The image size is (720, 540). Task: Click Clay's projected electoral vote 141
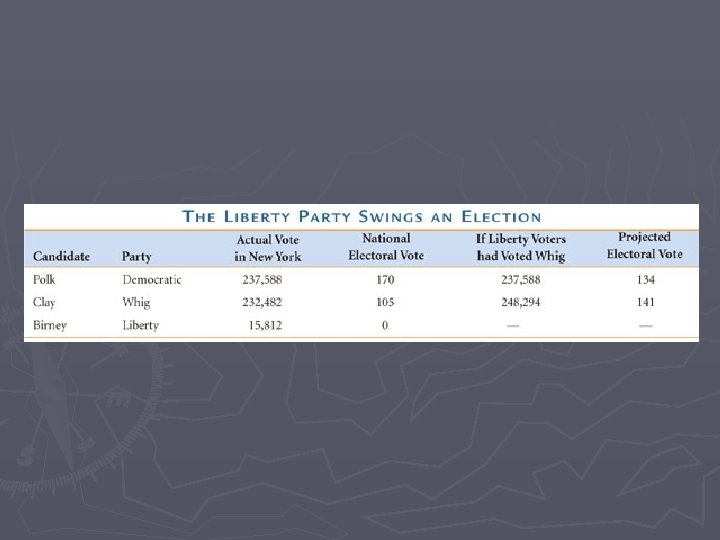(x=646, y=302)
